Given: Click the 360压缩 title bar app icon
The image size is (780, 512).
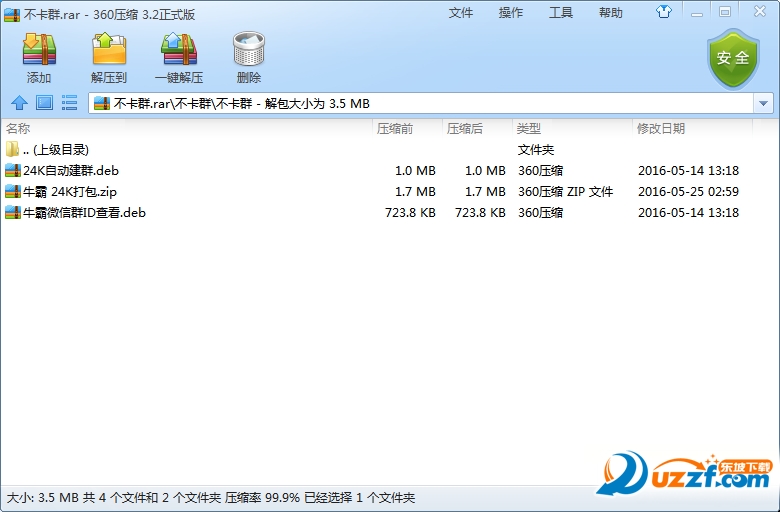Looking at the screenshot, I should 12,14.
